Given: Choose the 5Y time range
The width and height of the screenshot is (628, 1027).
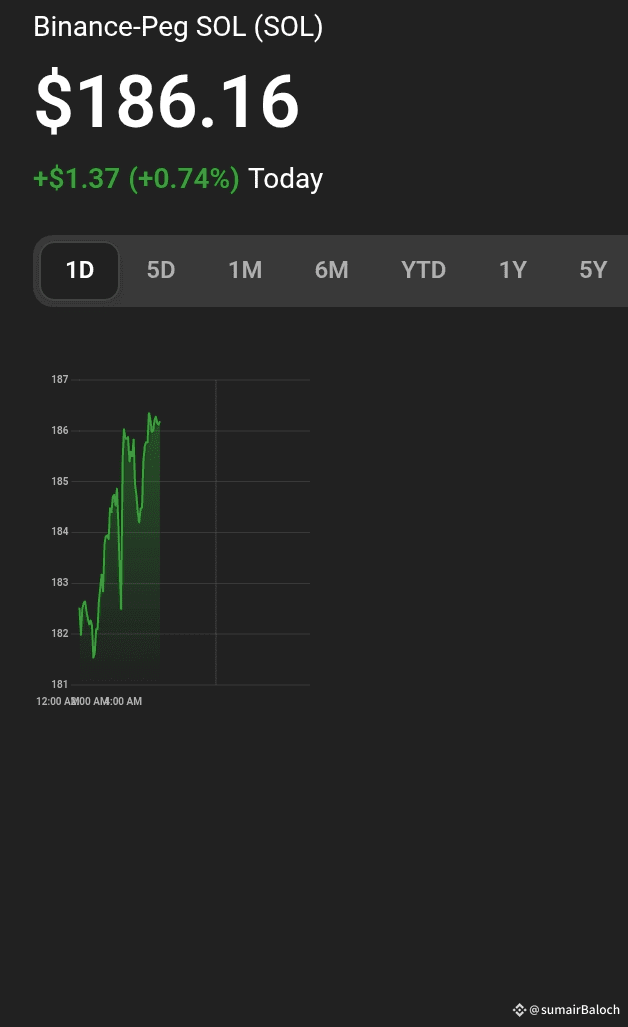Looking at the screenshot, I should 593,270.
